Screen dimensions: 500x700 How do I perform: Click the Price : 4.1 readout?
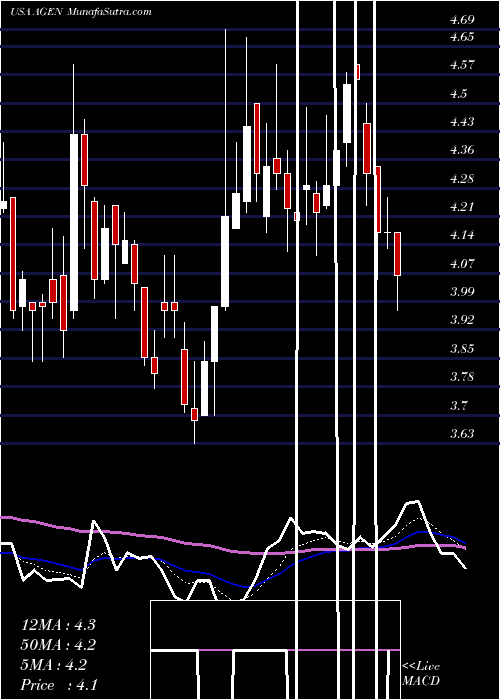click(x=58, y=685)
